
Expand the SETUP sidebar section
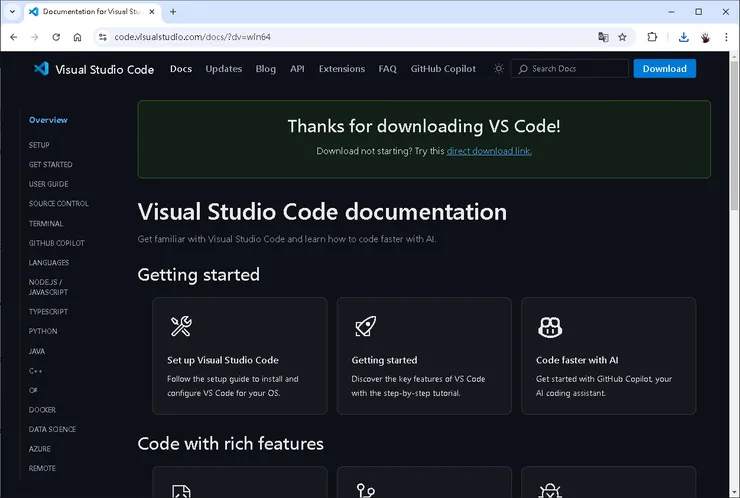[39, 145]
